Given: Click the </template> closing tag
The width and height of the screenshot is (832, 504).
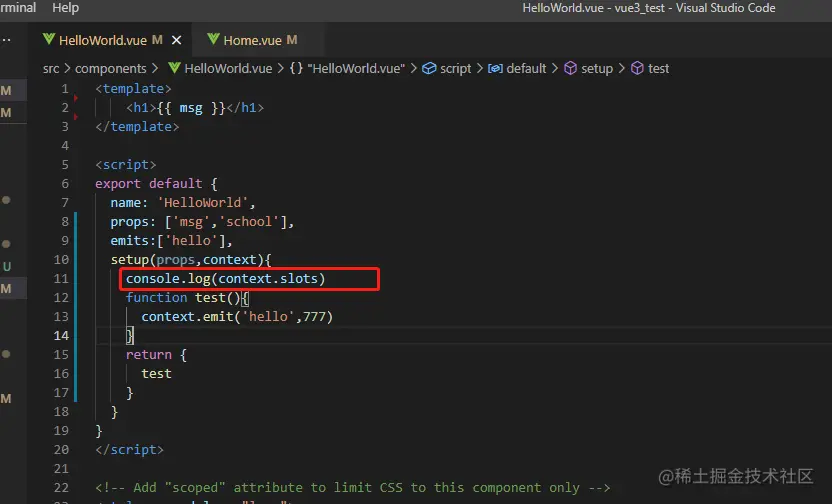Looking at the screenshot, I should click(x=137, y=127).
